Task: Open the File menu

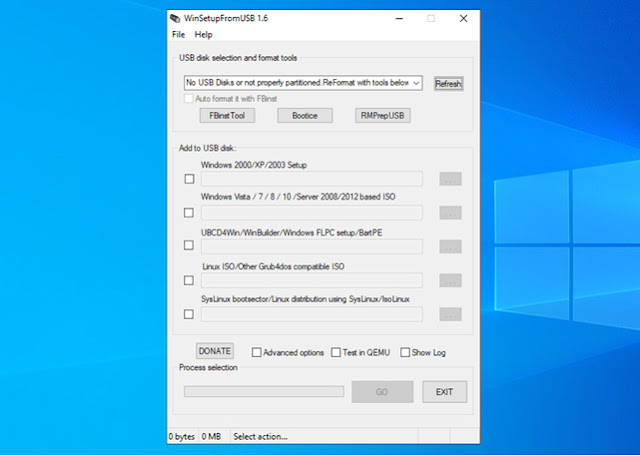Action: pyautogui.click(x=178, y=35)
